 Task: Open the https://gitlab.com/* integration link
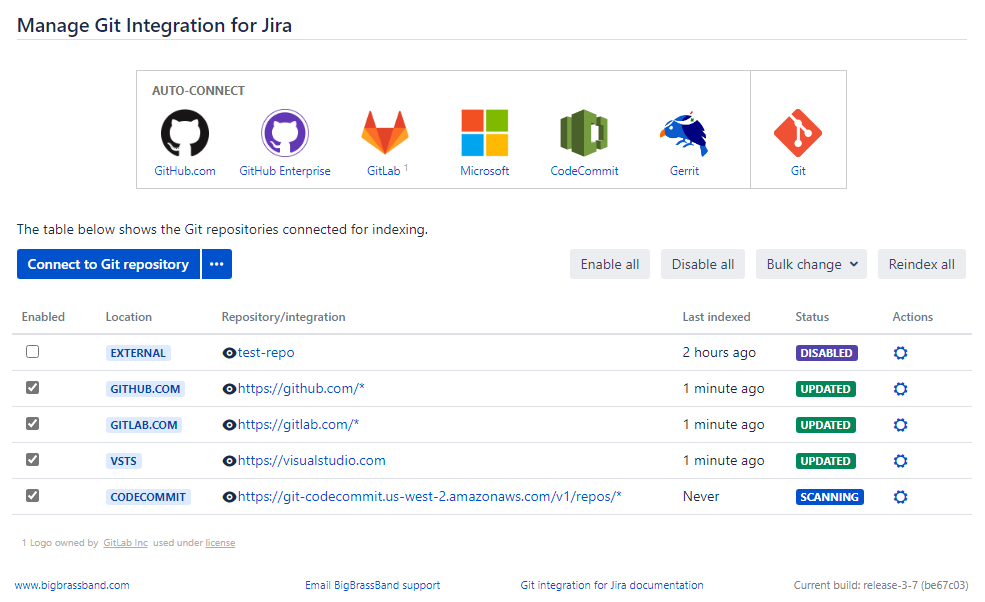click(298, 424)
